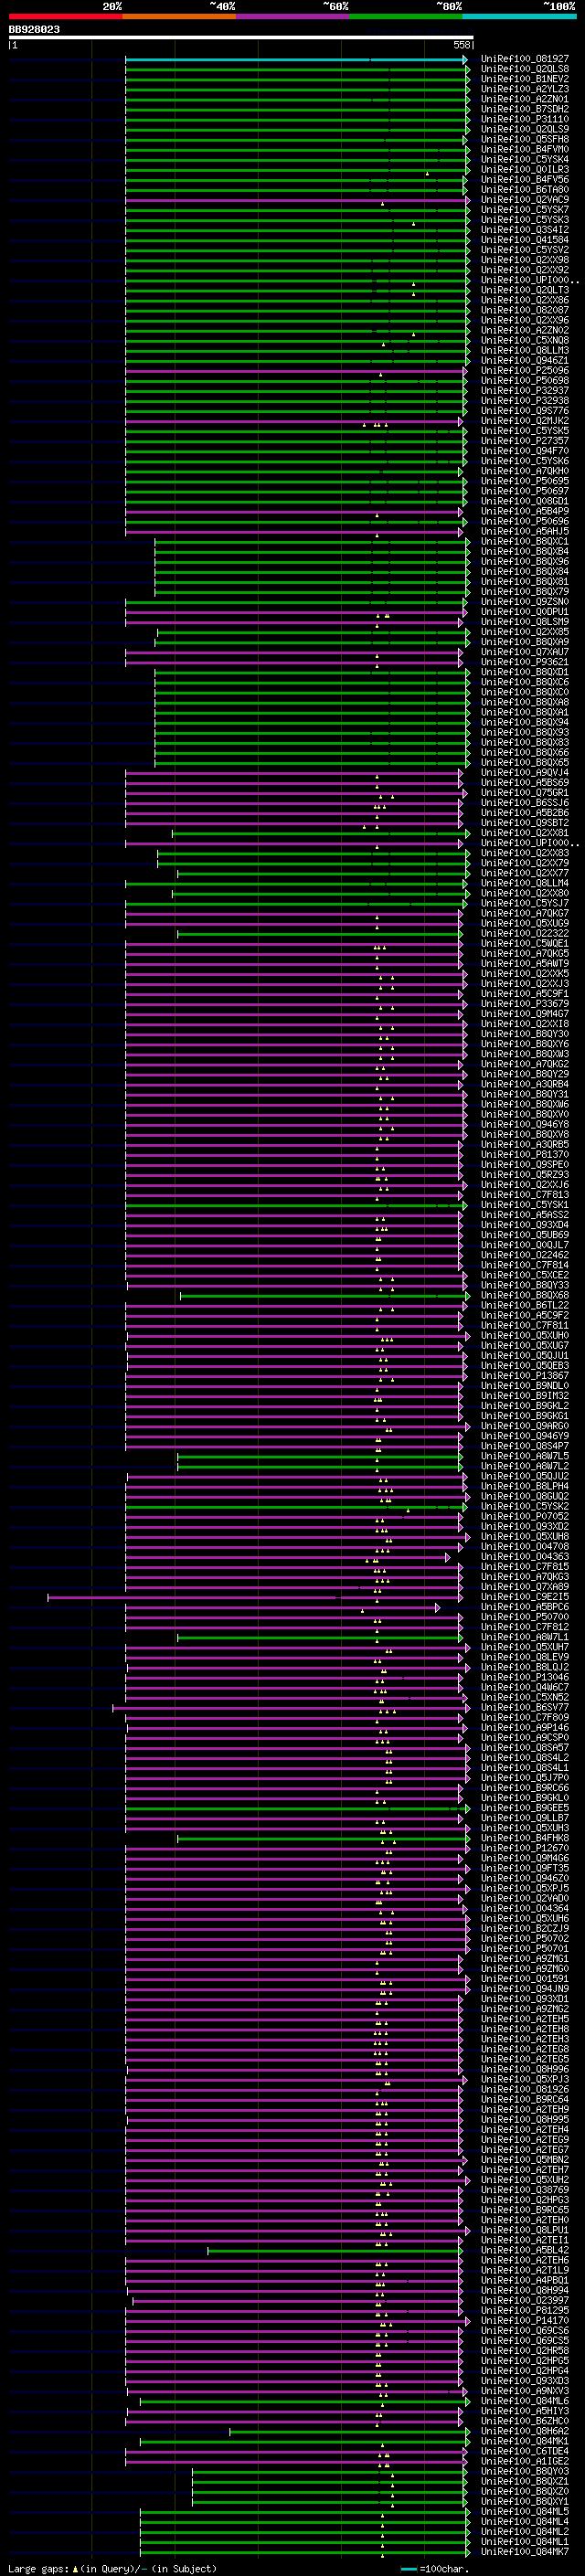Click on UniRef100_P50698
Image resolution: width=585 pixels, height=2576 pixels.
[525, 381]
